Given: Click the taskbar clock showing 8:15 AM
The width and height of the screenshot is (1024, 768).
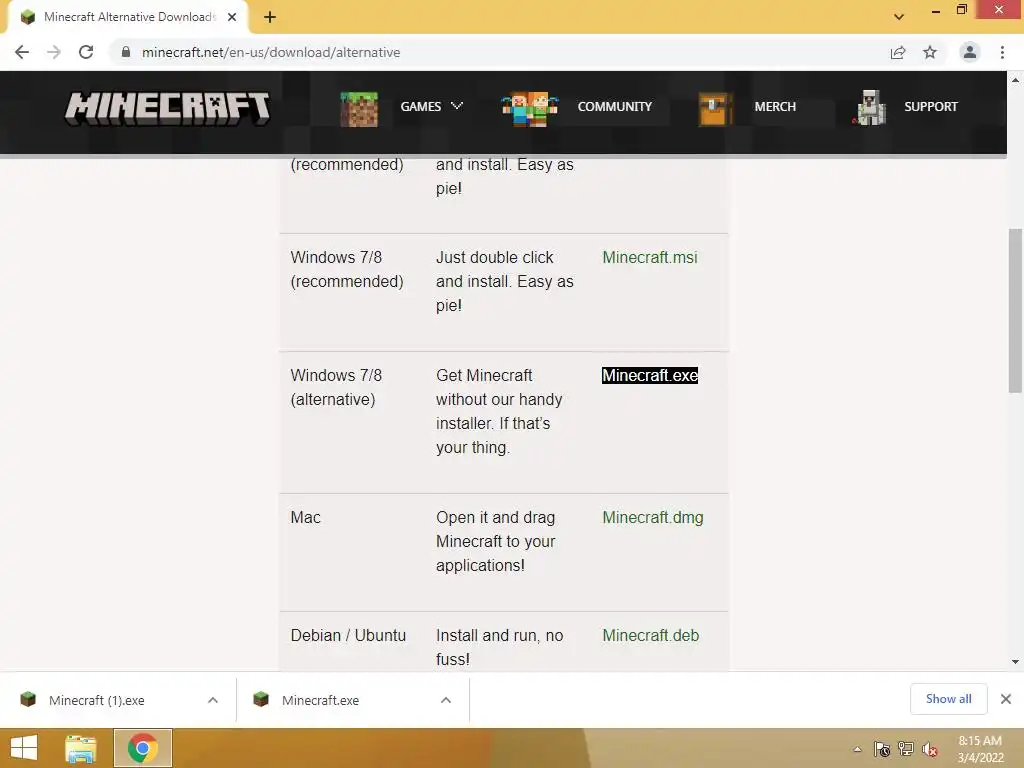Looking at the screenshot, I should [x=980, y=749].
